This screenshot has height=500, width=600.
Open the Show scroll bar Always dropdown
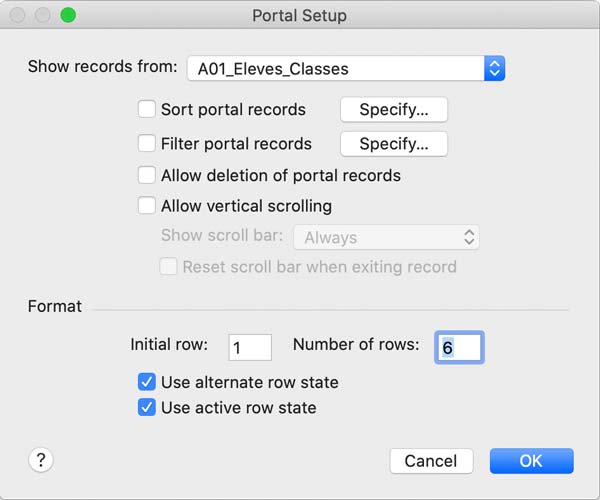coord(386,237)
